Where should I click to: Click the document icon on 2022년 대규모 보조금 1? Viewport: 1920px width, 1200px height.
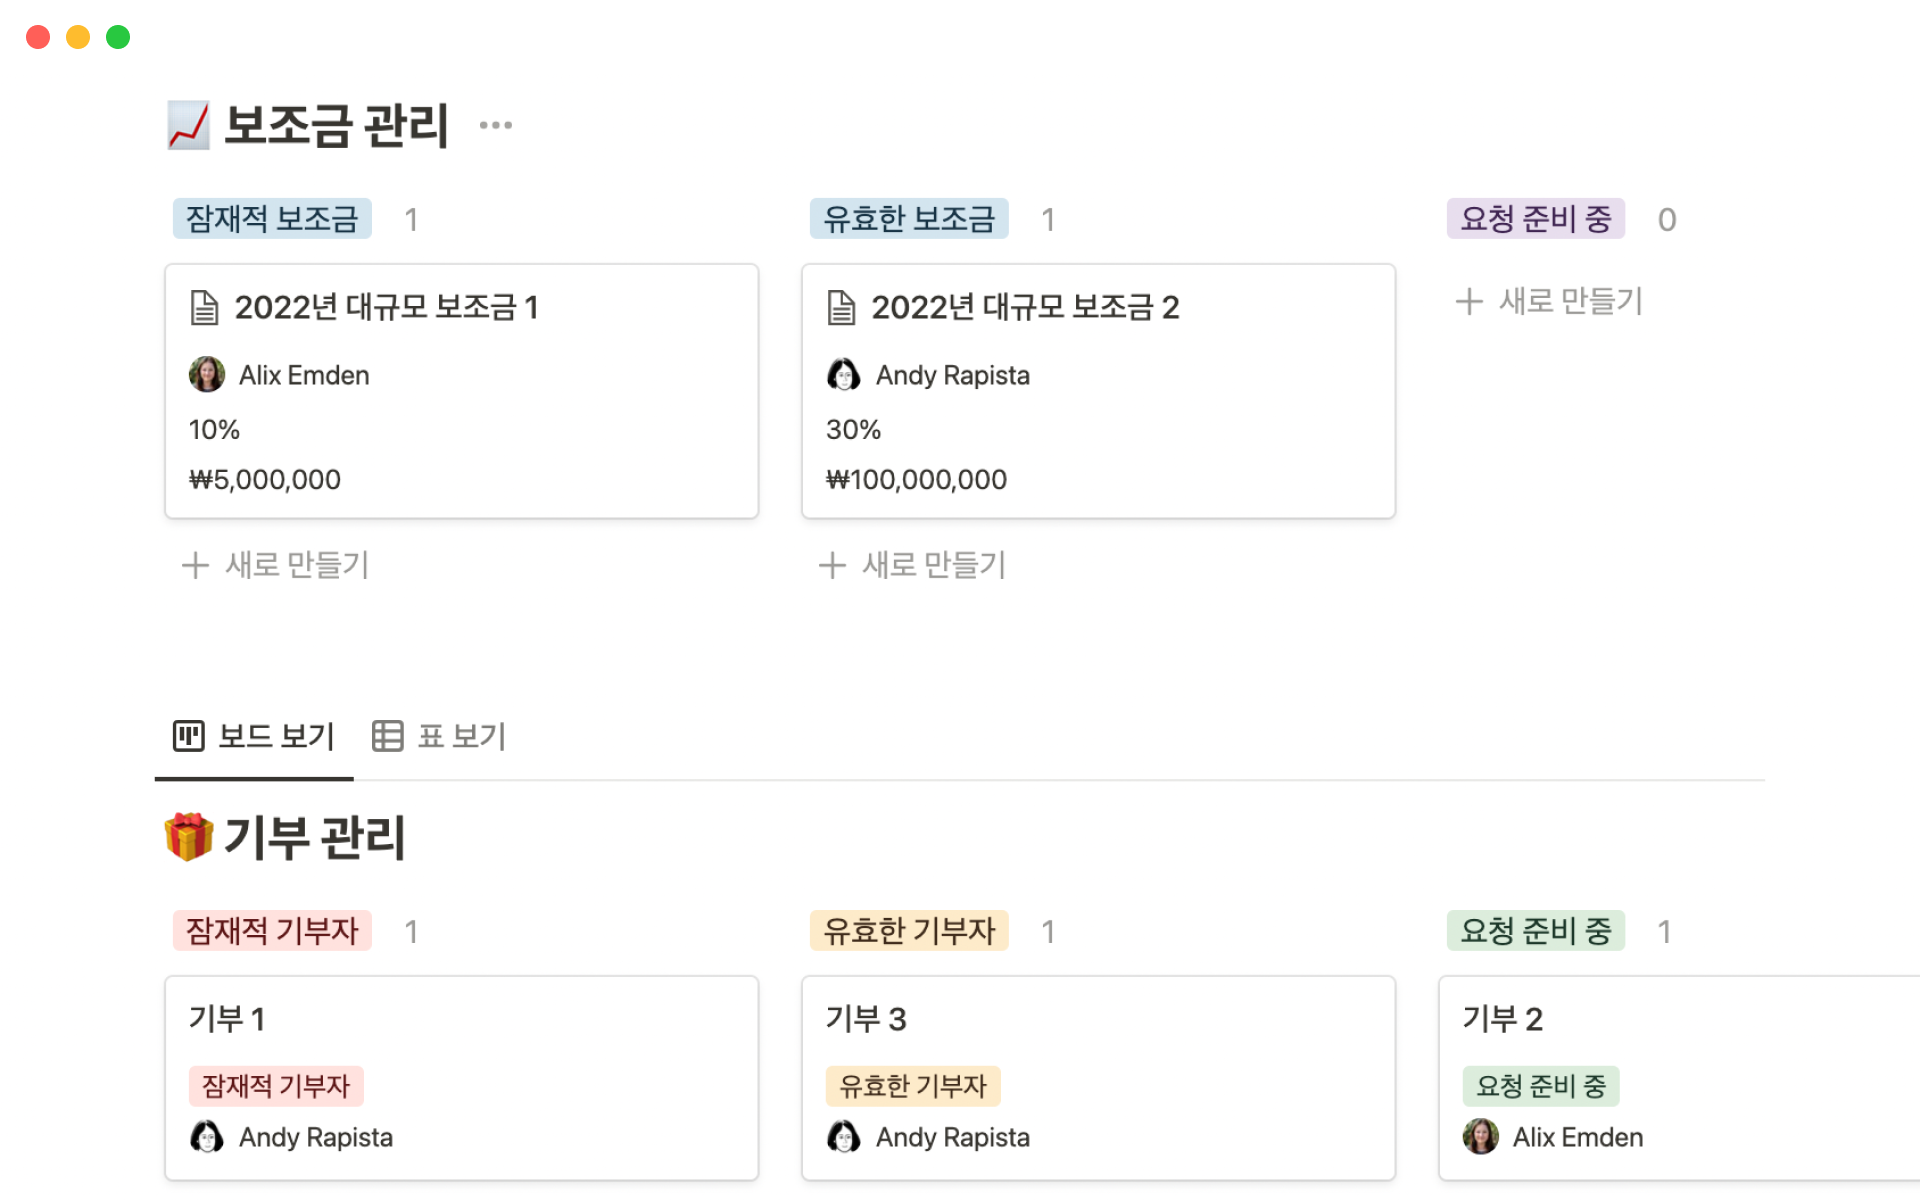point(204,308)
